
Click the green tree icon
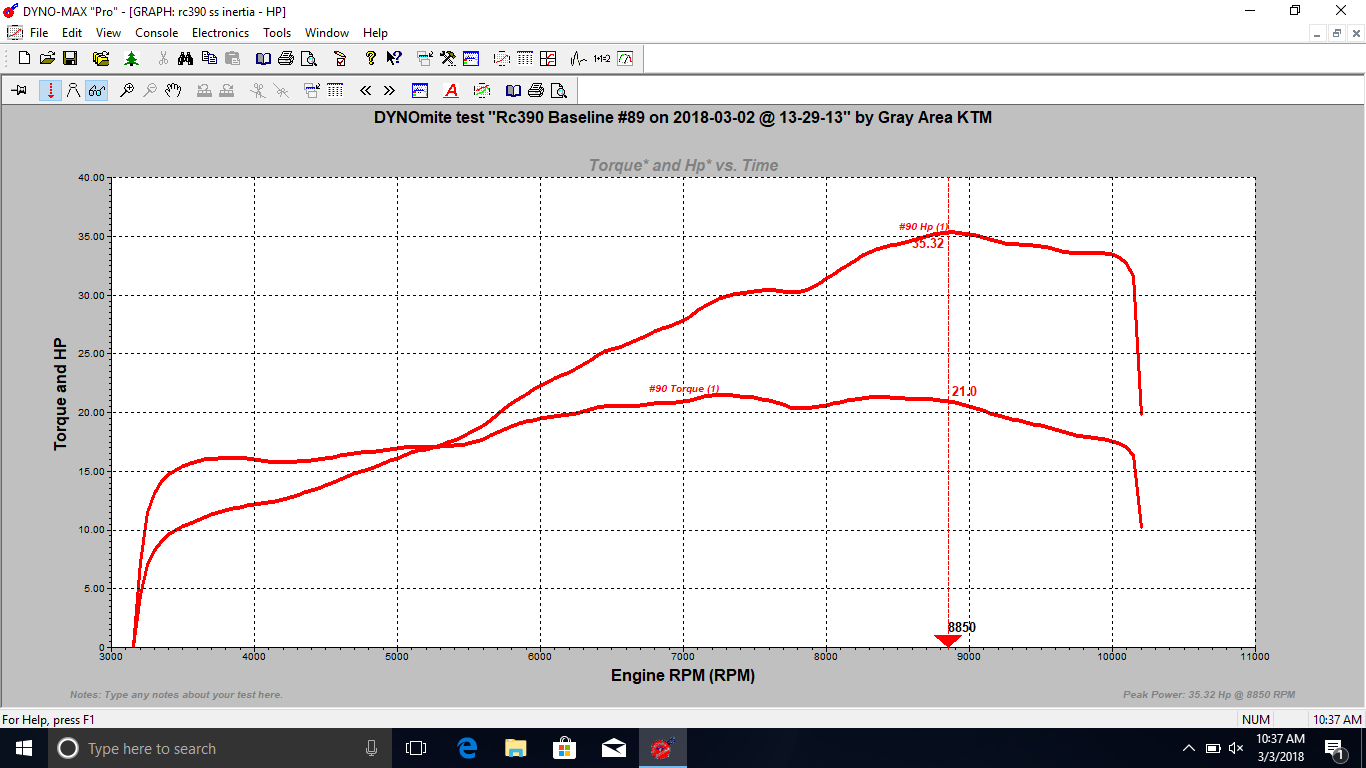coord(131,59)
